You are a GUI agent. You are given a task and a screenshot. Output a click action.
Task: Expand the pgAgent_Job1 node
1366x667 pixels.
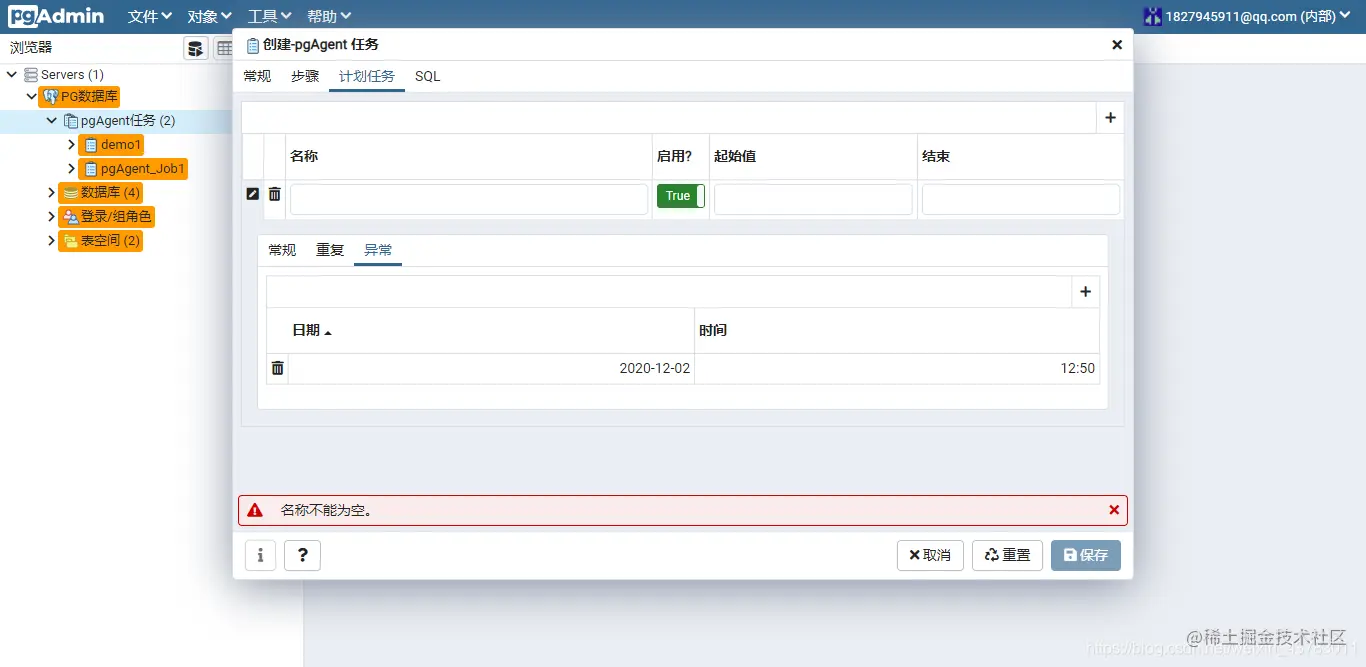coord(71,169)
